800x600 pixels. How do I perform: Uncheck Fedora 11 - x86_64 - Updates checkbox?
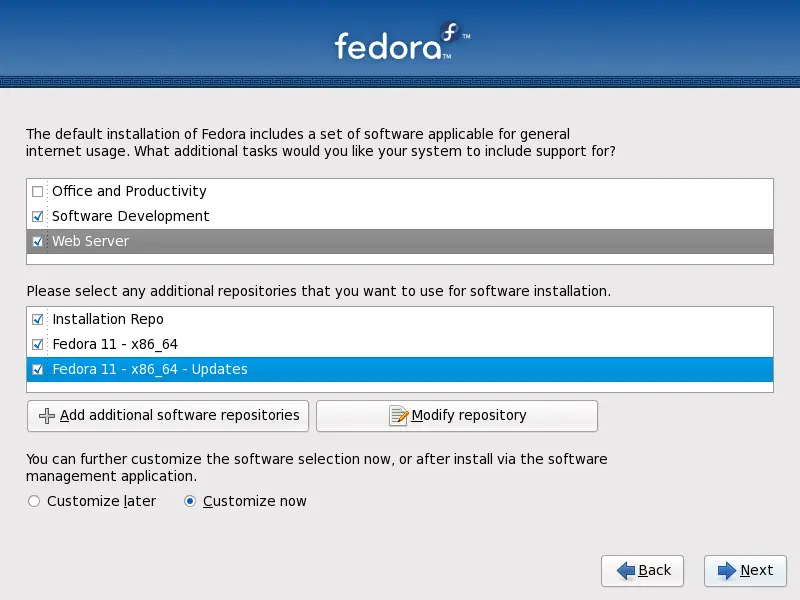[x=37, y=369]
